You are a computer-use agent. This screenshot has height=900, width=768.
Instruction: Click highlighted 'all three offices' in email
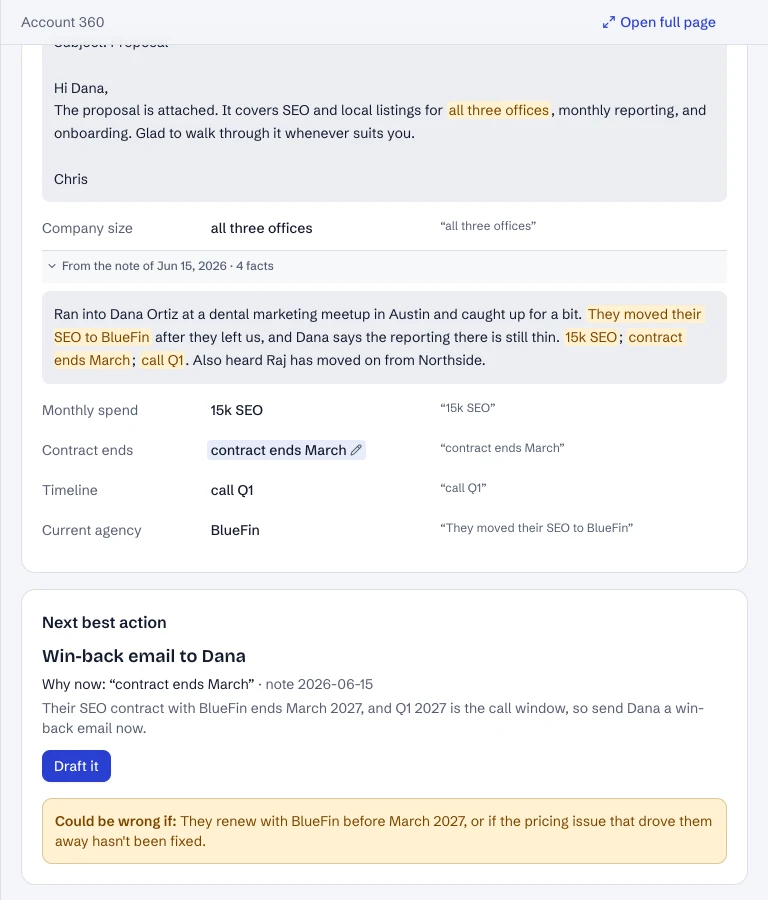(498, 110)
